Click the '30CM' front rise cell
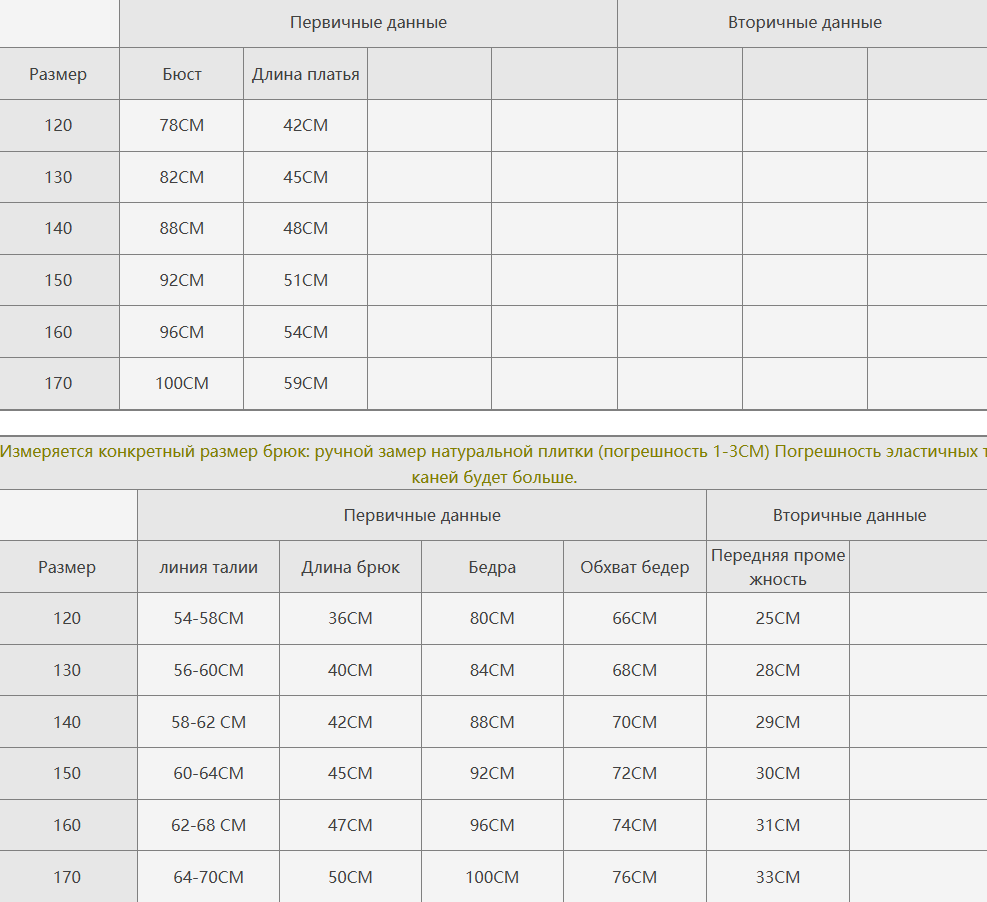 (x=777, y=773)
